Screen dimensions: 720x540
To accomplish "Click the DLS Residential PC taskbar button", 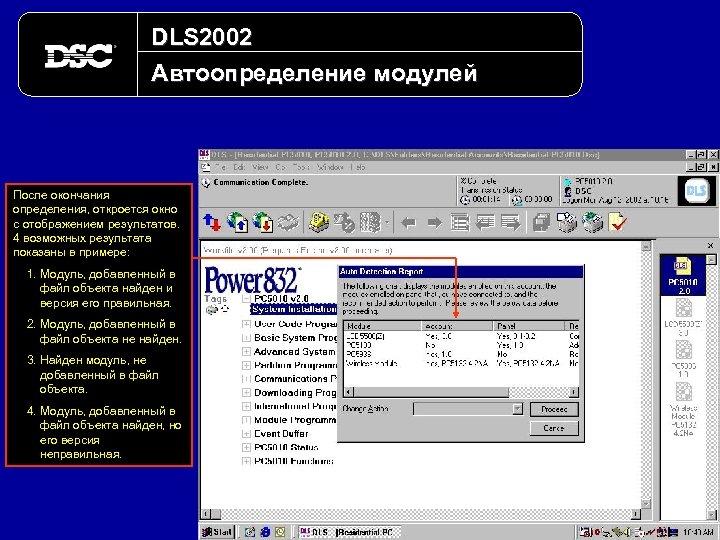I will pos(349,532).
